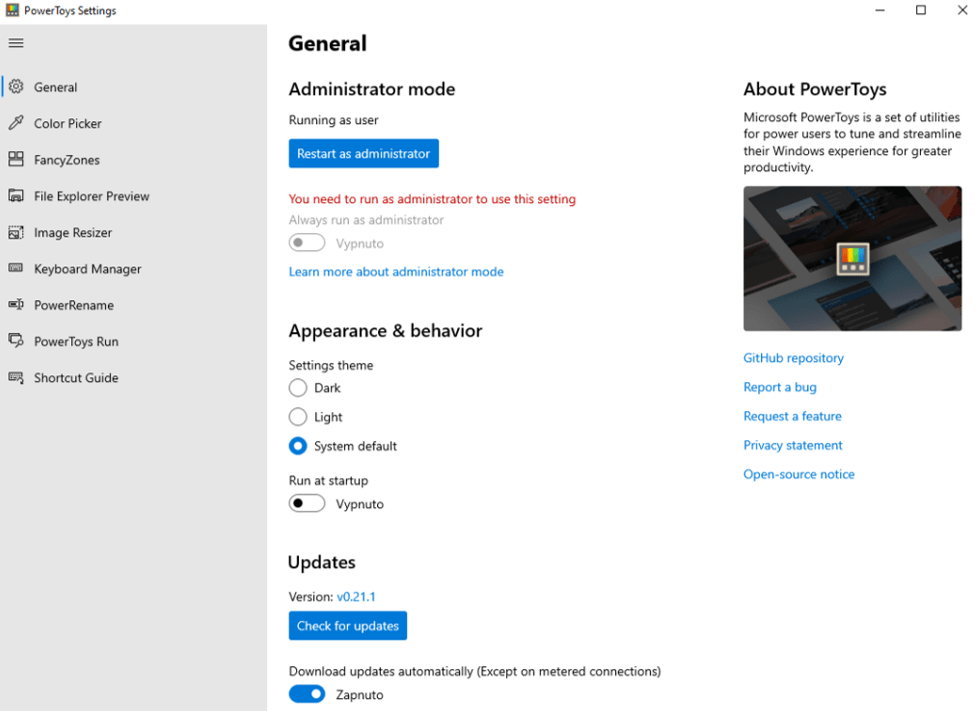The width and height of the screenshot is (979, 711).
Task: Open Image Resizer icon
Action: (16, 233)
